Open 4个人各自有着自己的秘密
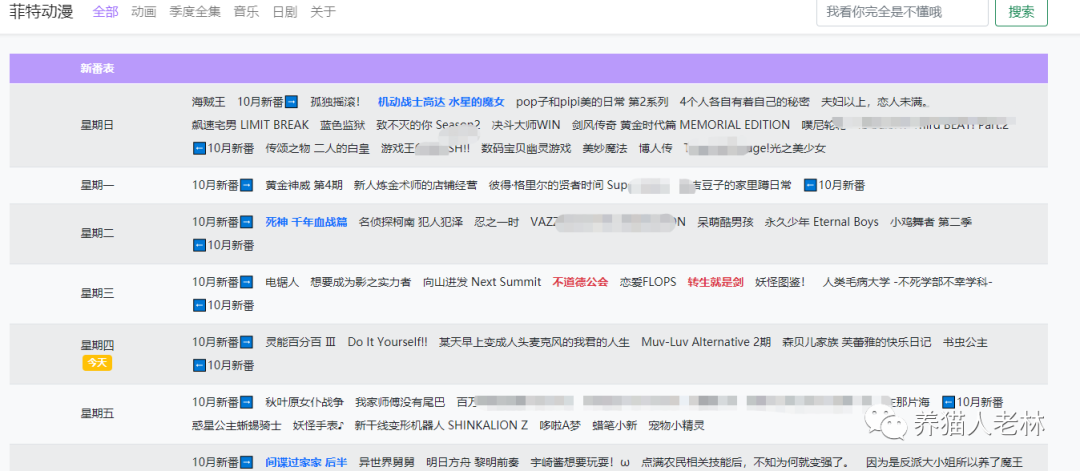This screenshot has width=1080, height=471. pyautogui.click(x=745, y=102)
